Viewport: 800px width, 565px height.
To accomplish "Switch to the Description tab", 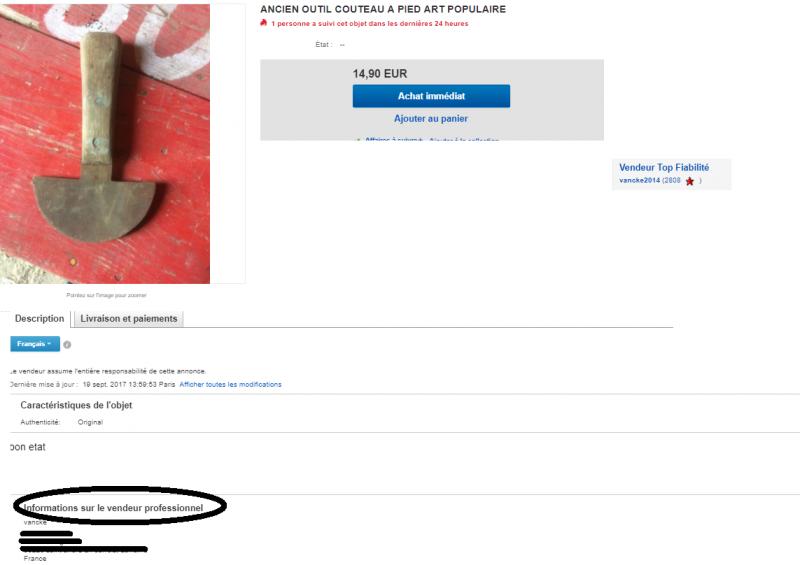I will 39,318.
